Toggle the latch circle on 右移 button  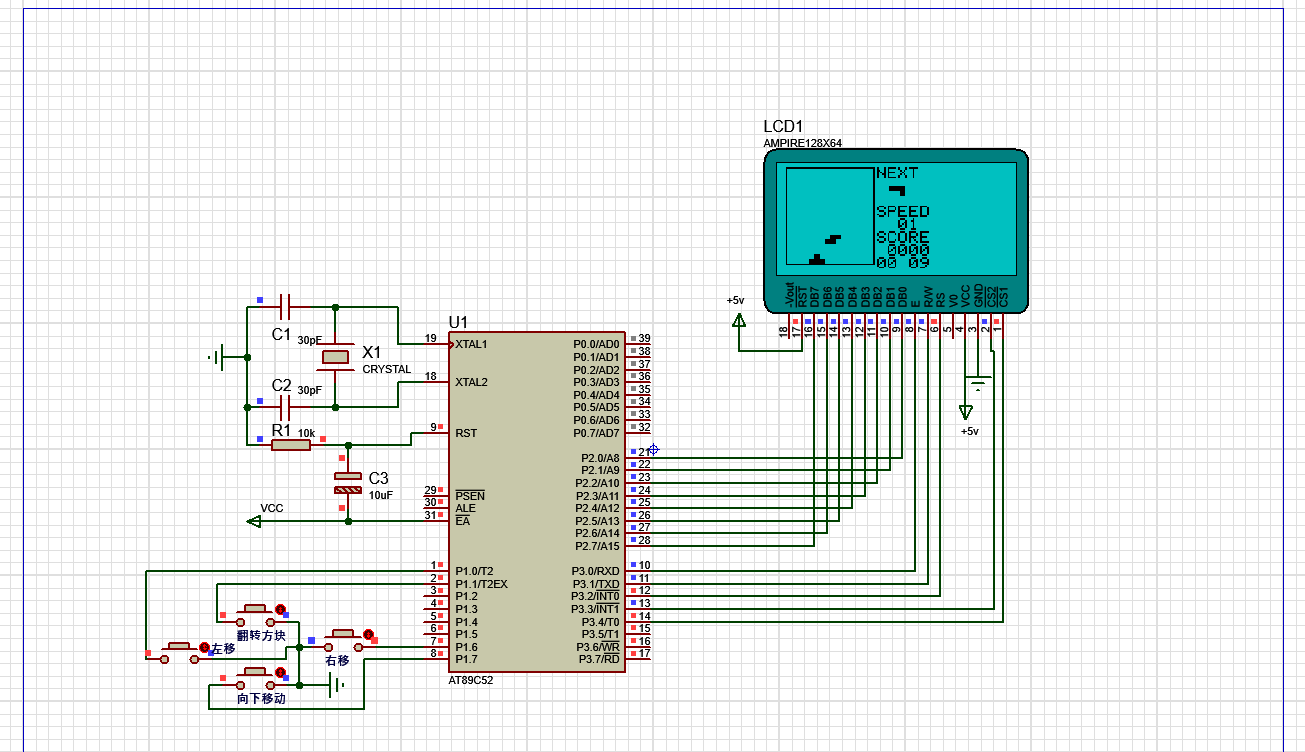[368, 635]
